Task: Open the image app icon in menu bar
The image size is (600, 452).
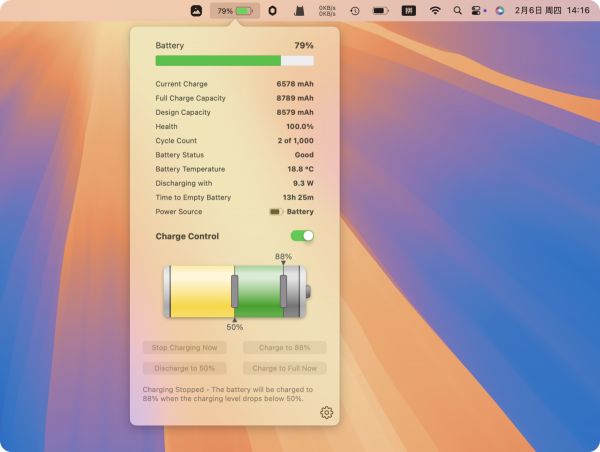Action: tap(197, 11)
